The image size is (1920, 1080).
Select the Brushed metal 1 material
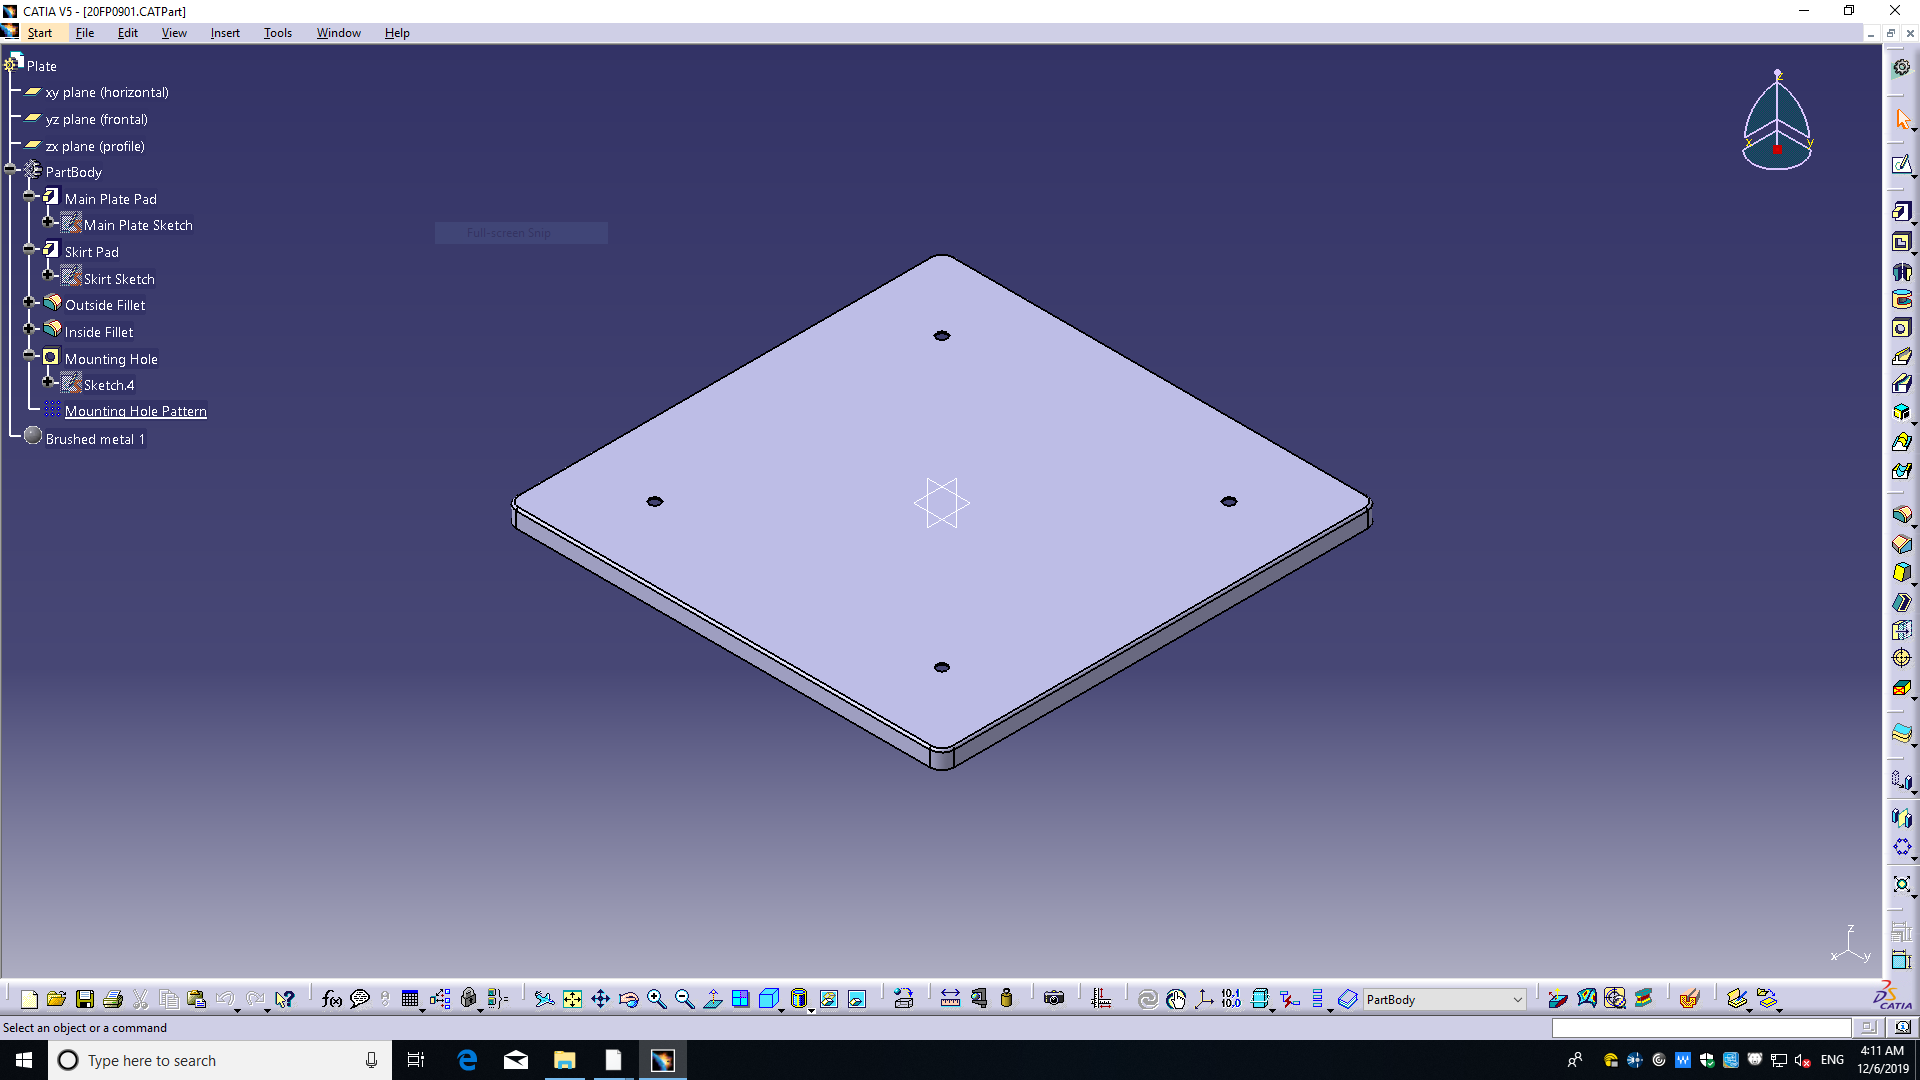click(x=95, y=439)
